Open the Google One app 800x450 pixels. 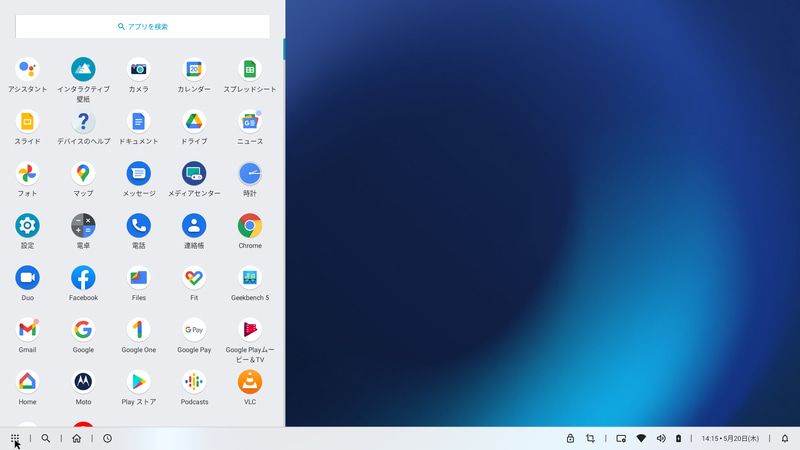[x=138, y=330]
